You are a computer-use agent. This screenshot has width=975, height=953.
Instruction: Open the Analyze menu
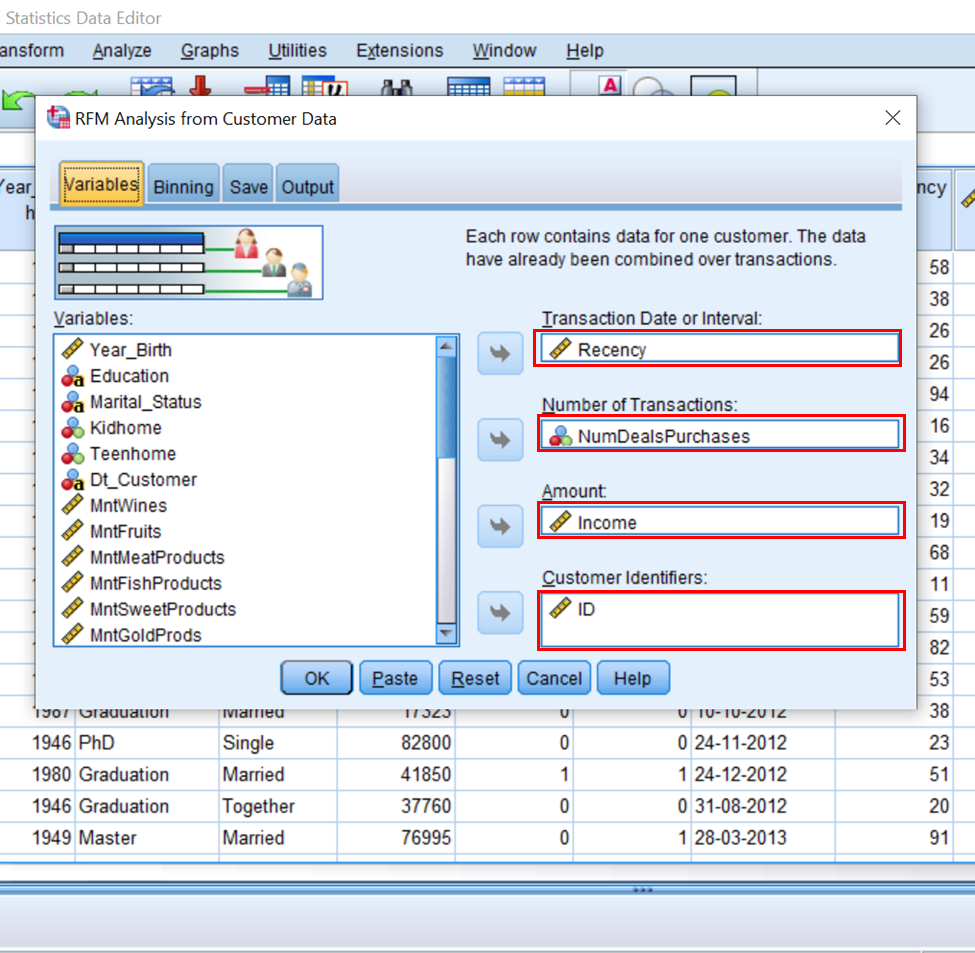[122, 51]
